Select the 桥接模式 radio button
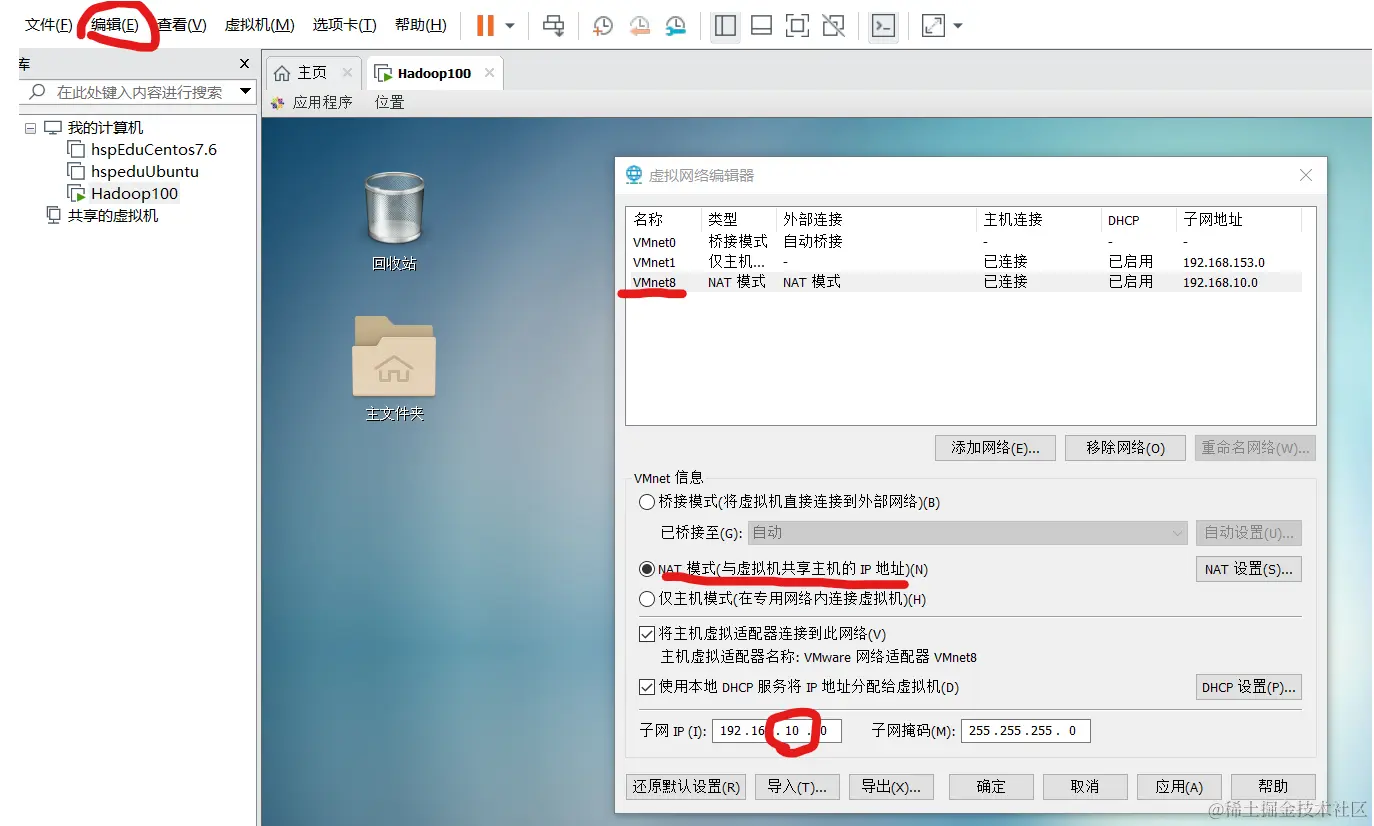The image size is (1374, 826). tap(646, 502)
